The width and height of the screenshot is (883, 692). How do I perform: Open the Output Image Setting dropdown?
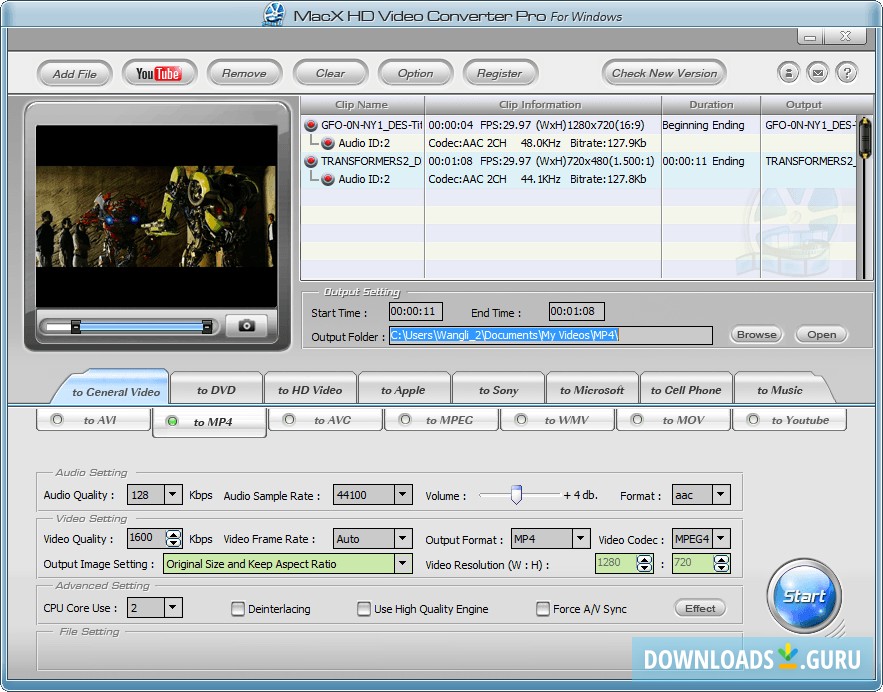403,564
